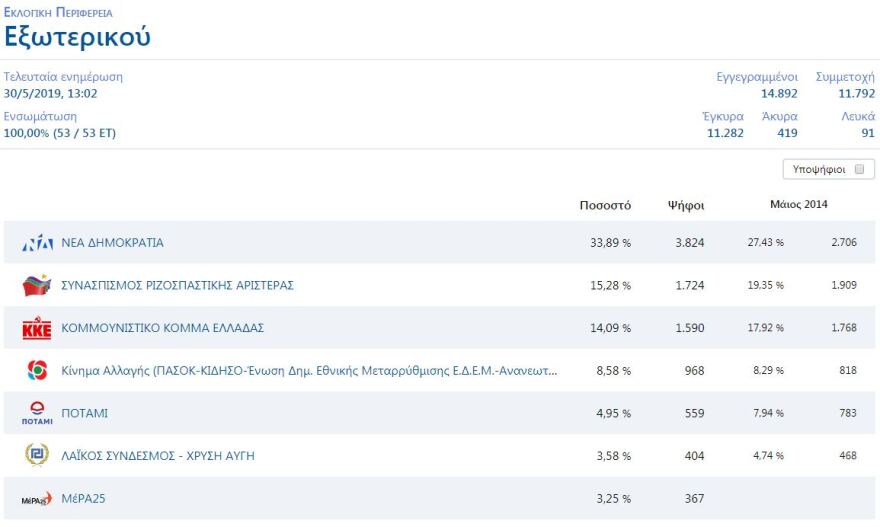Select ΚΟΜΜΟΥΝΙΣΤΙΚΟ ΚΟΜΜΑ ΕΛΛΑΔΑΣ link
The width and height of the screenshot is (880, 527).
click(x=162, y=328)
